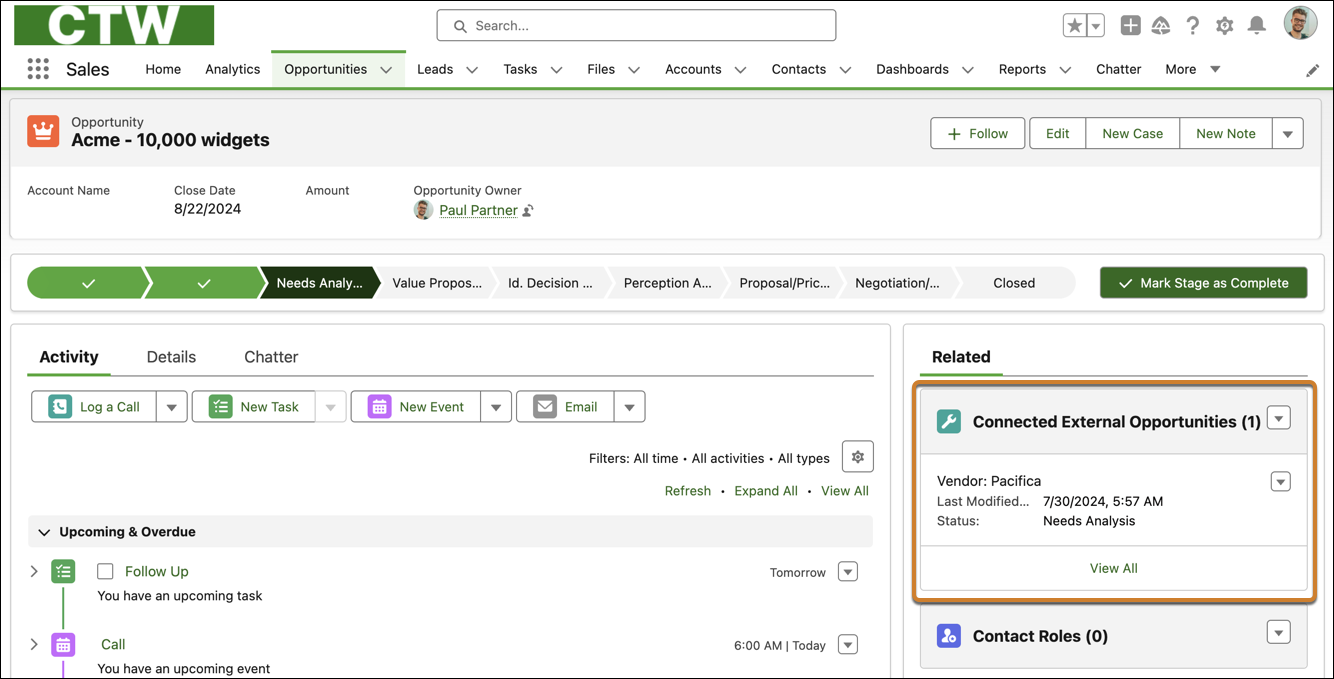This screenshot has width=1334, height=679.
Task: Click the Refresh link
Action: point(688,491)
